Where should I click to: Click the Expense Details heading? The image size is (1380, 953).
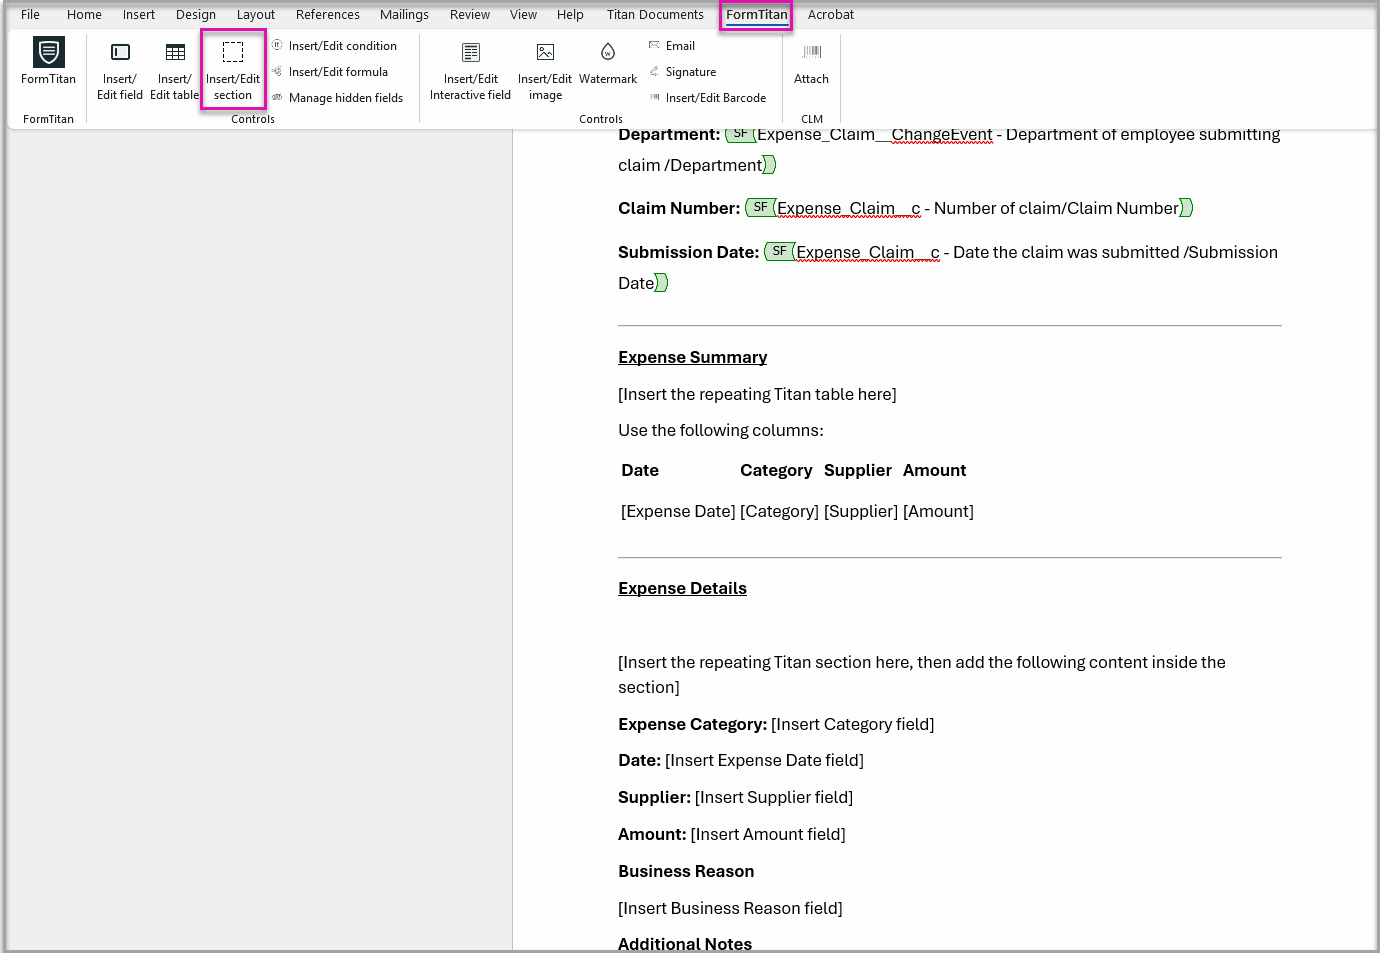(683, 588)
